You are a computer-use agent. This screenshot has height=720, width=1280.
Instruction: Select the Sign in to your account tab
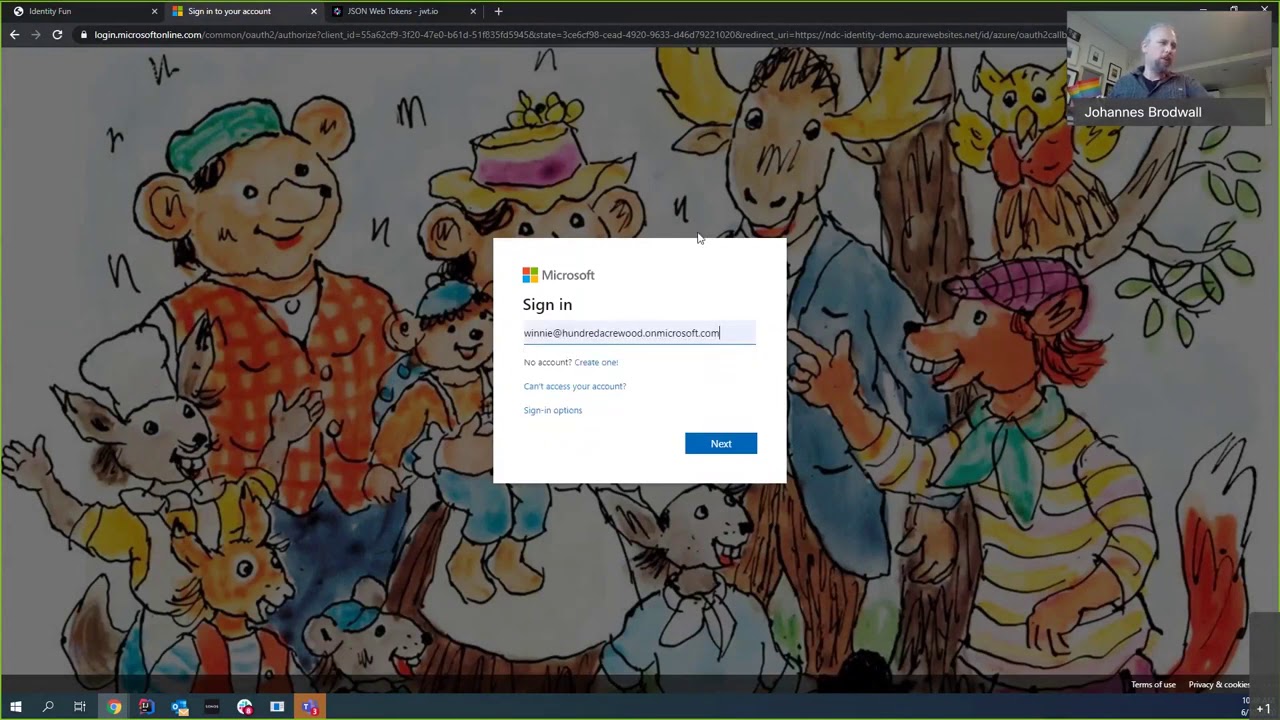[242, 11]
